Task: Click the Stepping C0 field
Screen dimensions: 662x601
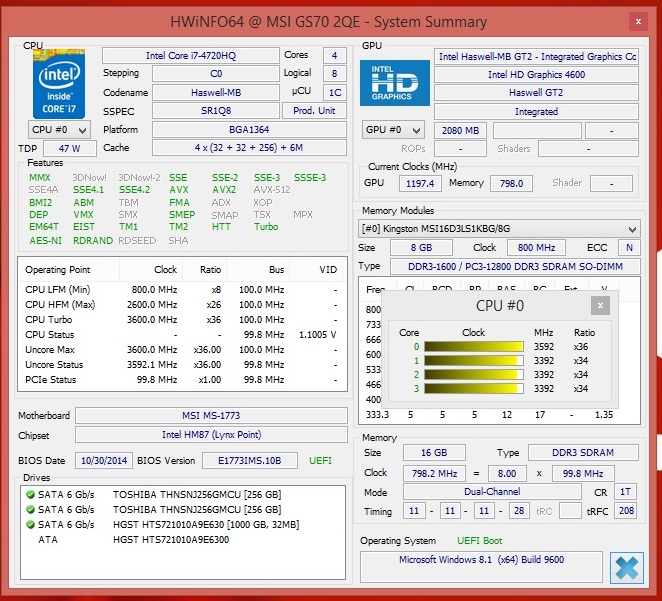Action: pyautogui.click(x=216, y=73)
